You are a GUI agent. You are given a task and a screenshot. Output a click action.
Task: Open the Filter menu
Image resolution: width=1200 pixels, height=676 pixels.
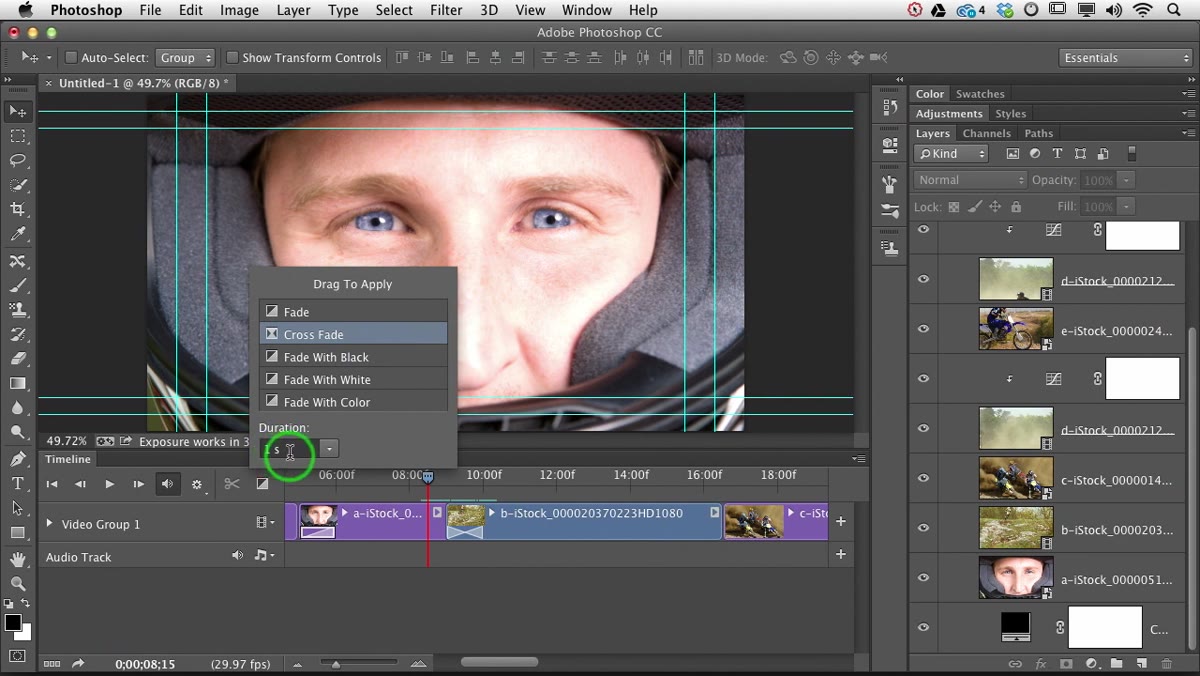pyautogui.click(x=446, y=10)
